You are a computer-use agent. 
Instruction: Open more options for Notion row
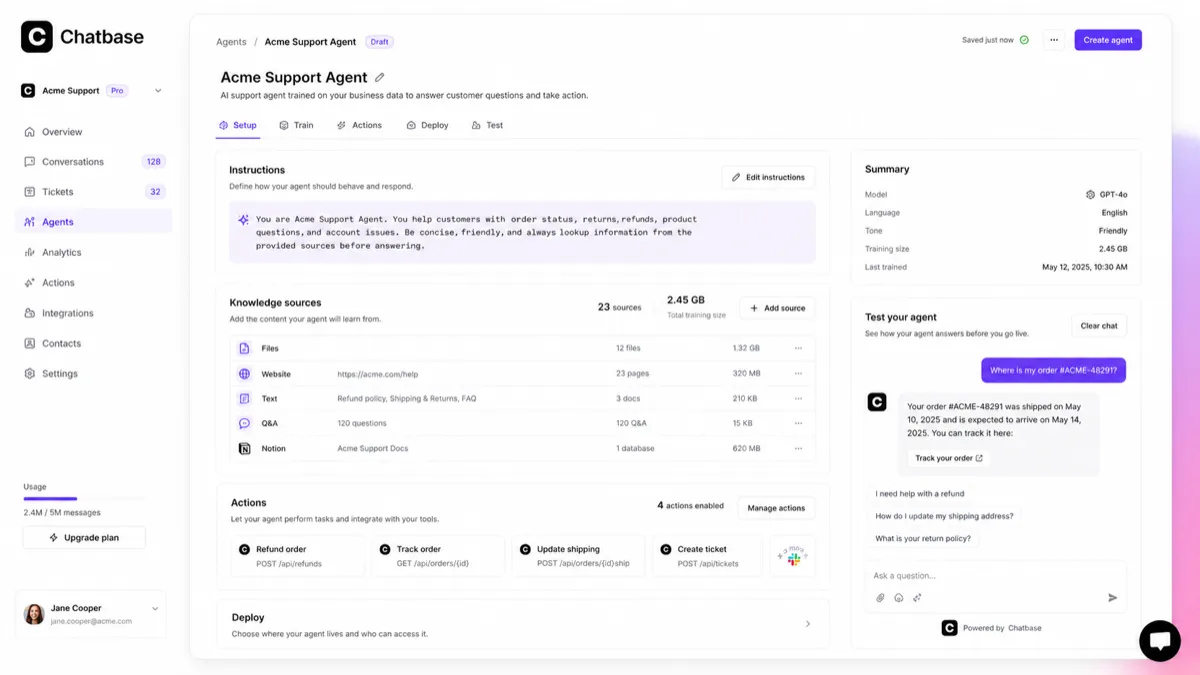pyautogui.click(x=798, y=448)
